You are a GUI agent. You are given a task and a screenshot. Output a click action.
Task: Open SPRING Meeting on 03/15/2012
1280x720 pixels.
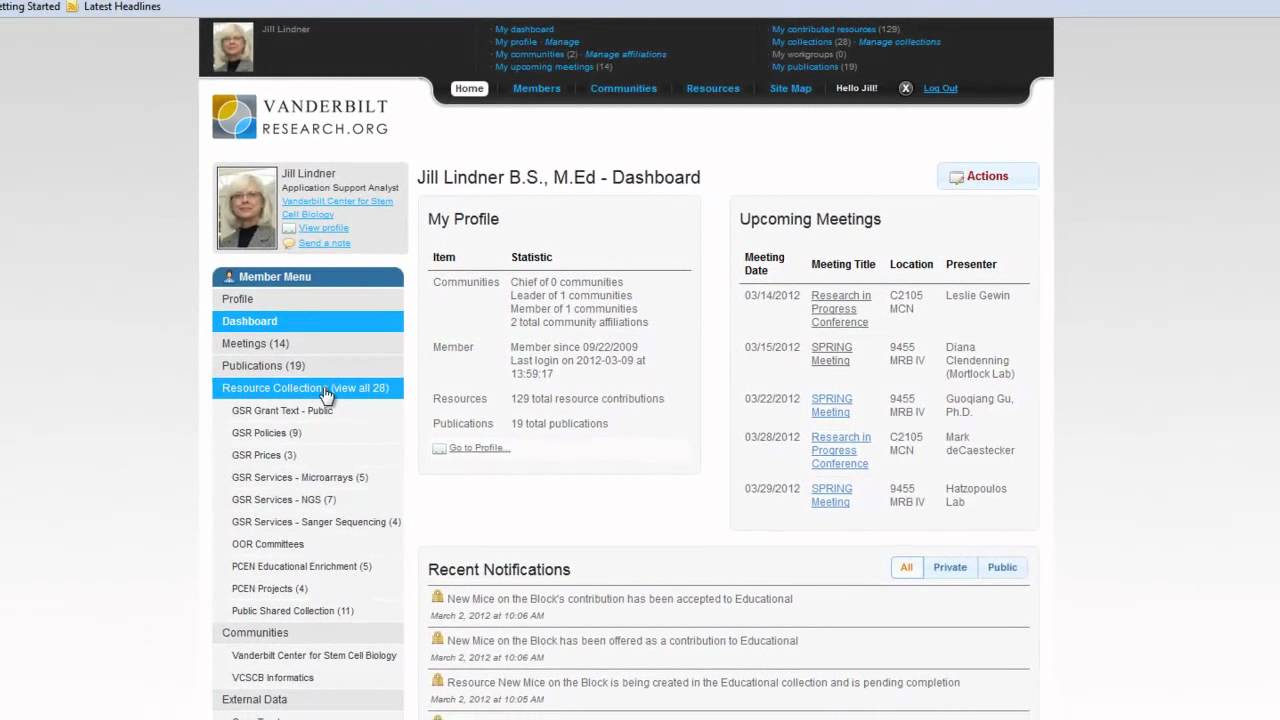click(x=832, y=354)
